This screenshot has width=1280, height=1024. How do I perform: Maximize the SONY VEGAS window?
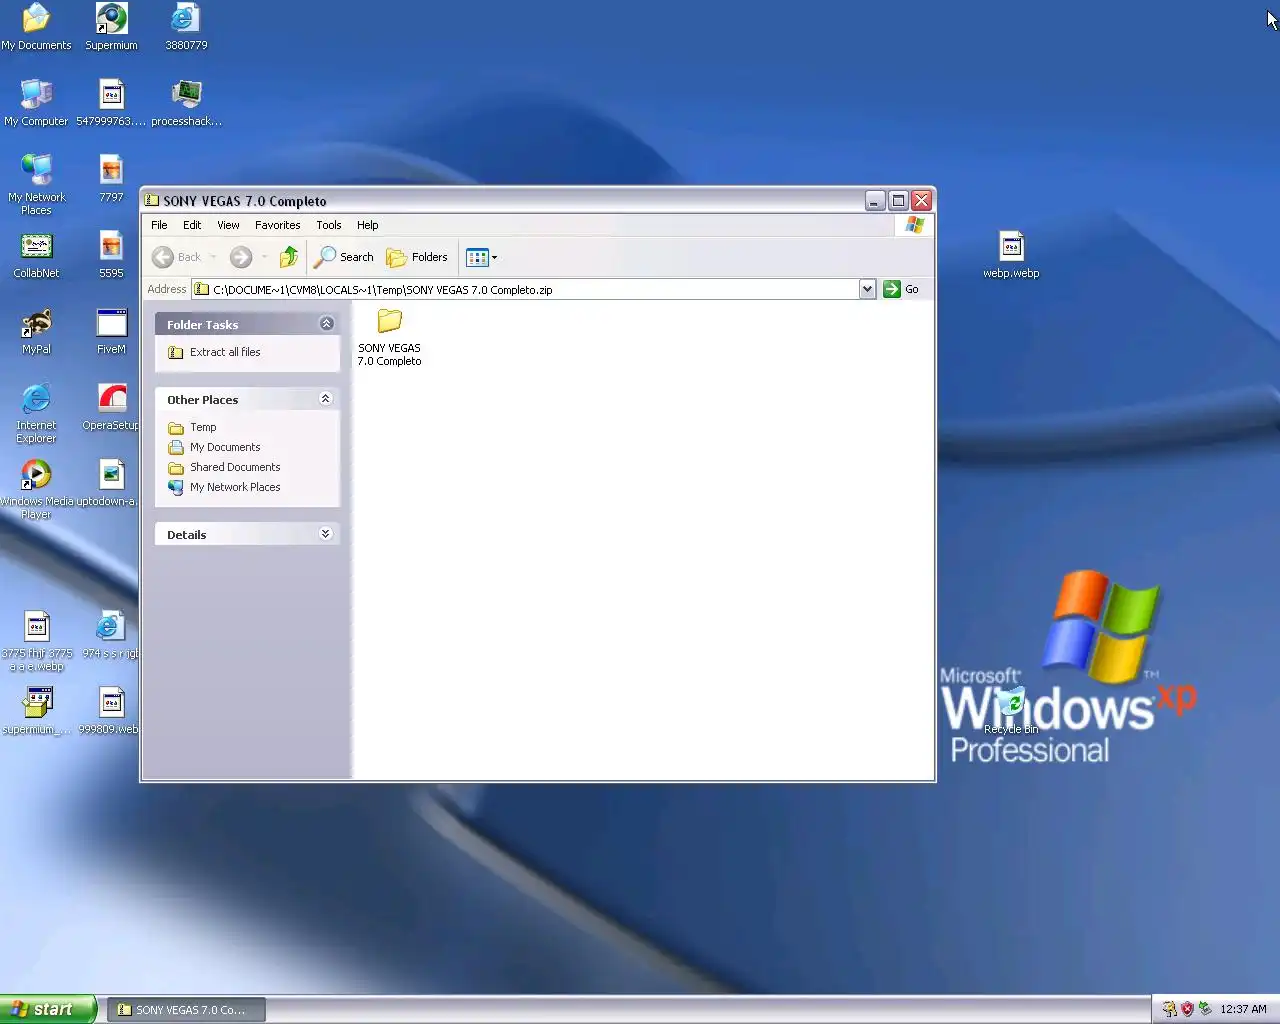click(898, 201)
